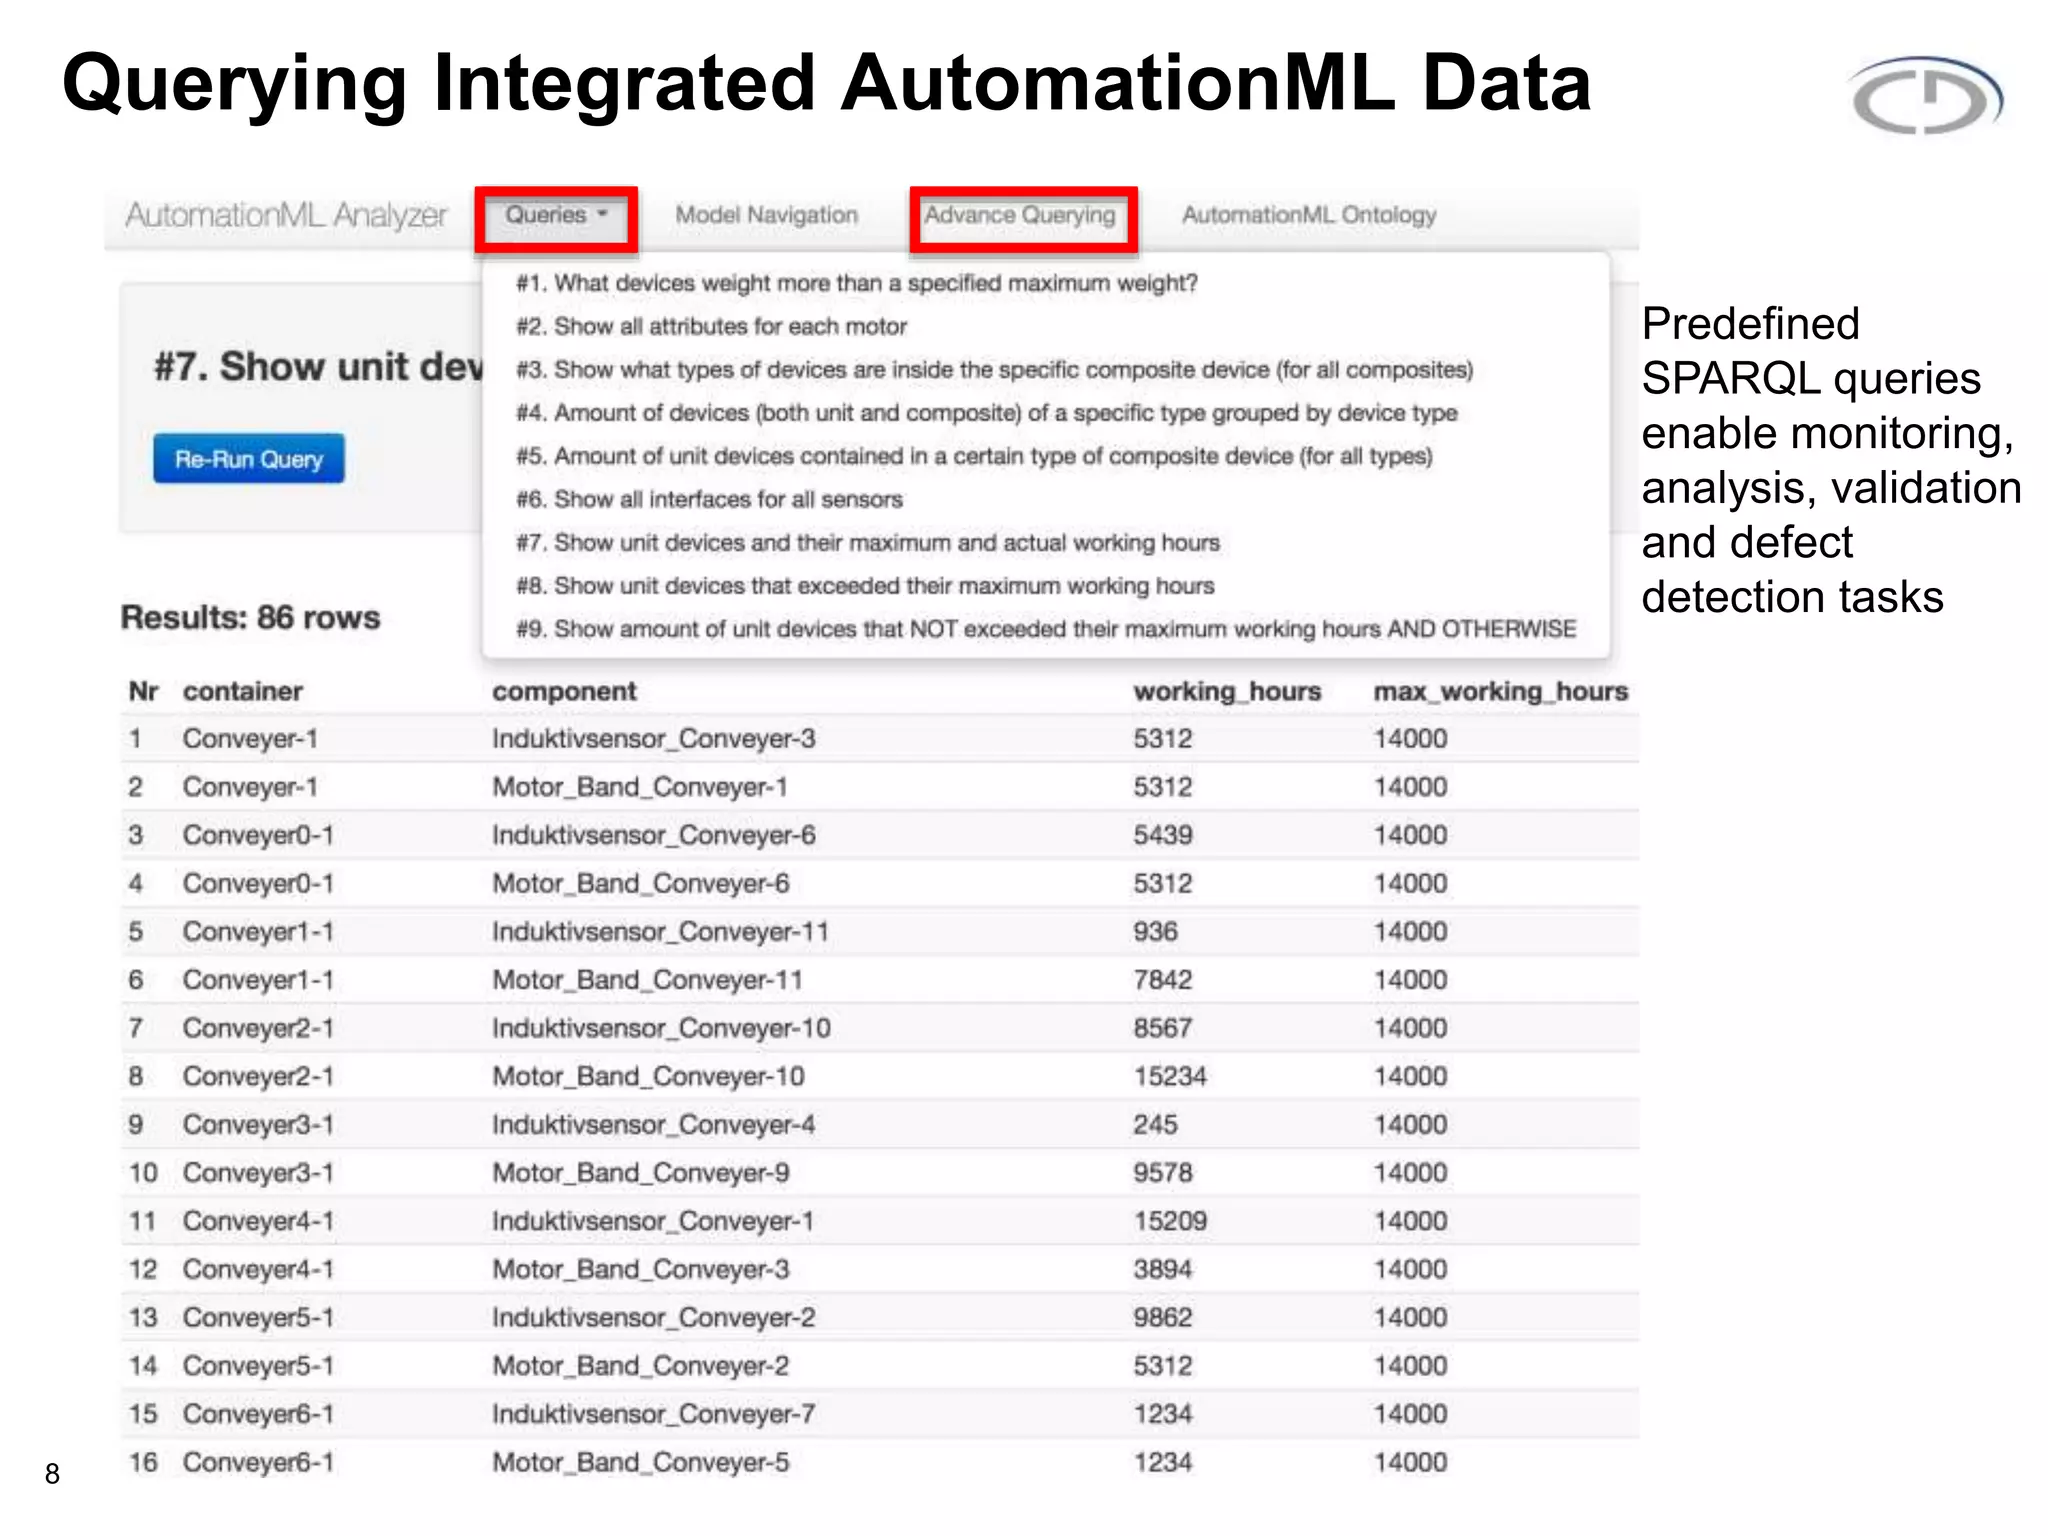Click working hours value 245
The width and height of the screenshot is (2048, 1536).
[1155, 1125]
